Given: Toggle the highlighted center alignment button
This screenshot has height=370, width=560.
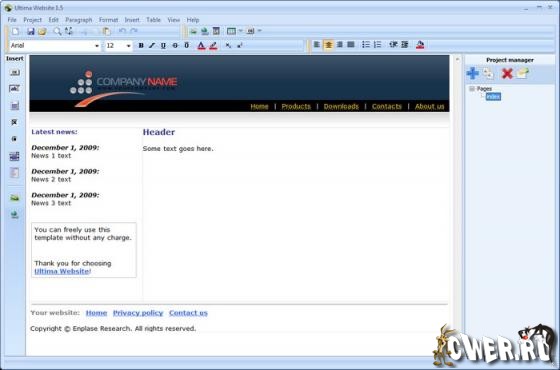Looking at the screenshot, I should tap(328, 45).
